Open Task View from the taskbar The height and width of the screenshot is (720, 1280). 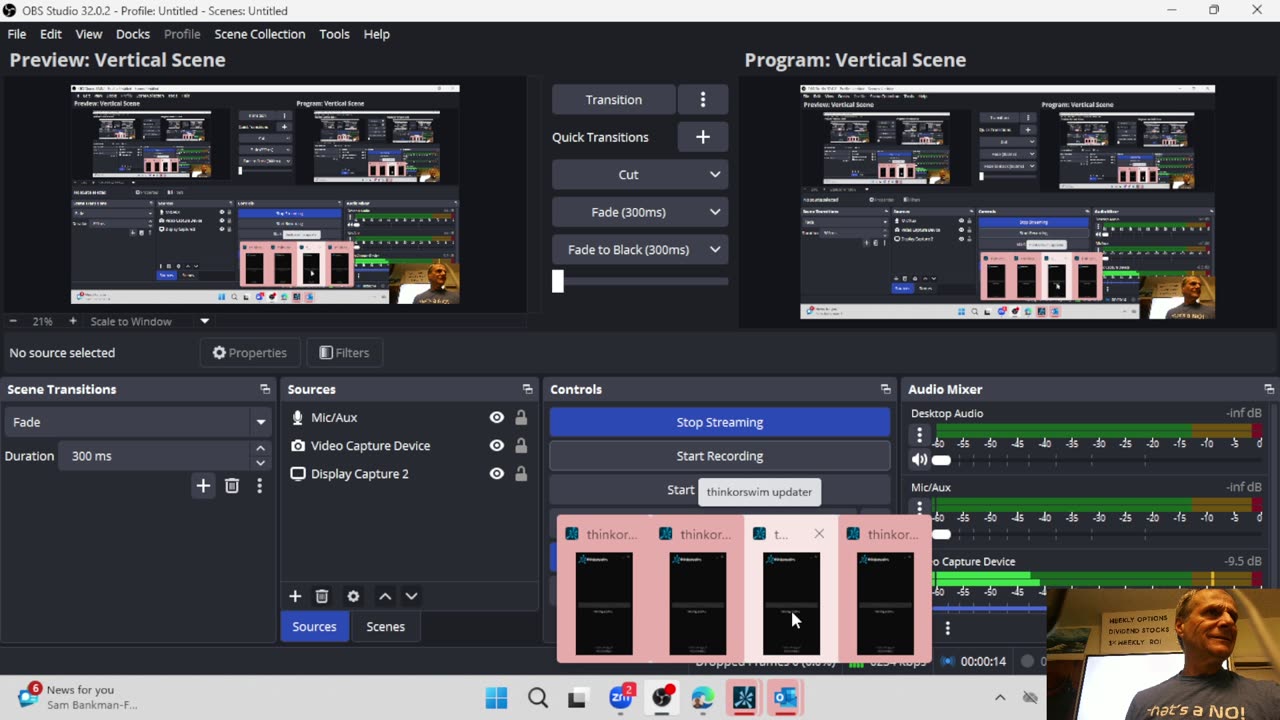[577, 698]
